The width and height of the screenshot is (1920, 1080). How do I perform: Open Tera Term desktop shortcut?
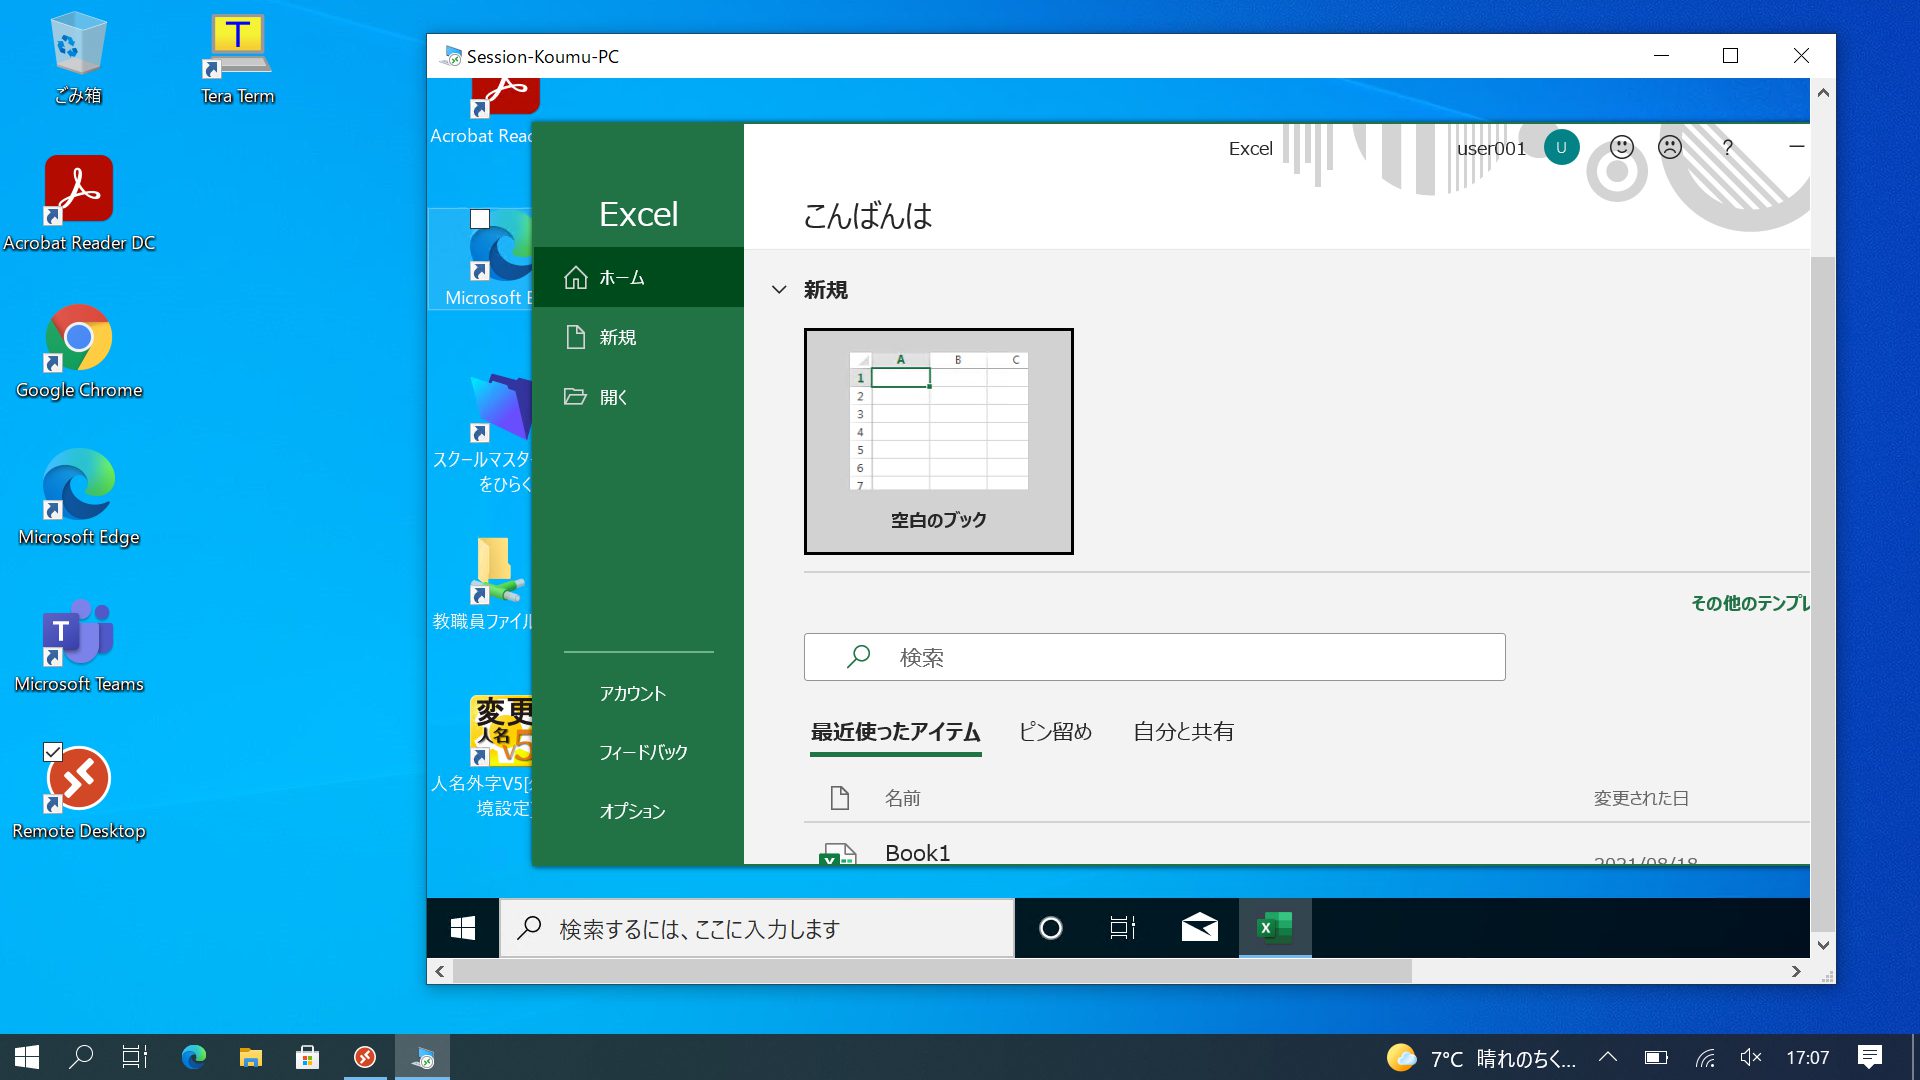pyautogui.click(x=237, y=58)
